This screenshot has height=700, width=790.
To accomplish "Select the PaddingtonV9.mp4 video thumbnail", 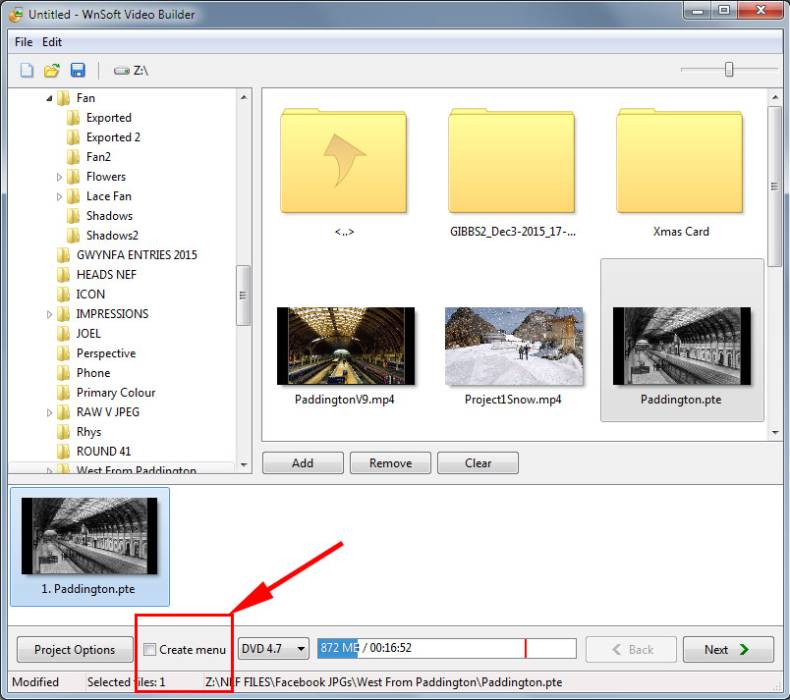I will coord(345,346).
